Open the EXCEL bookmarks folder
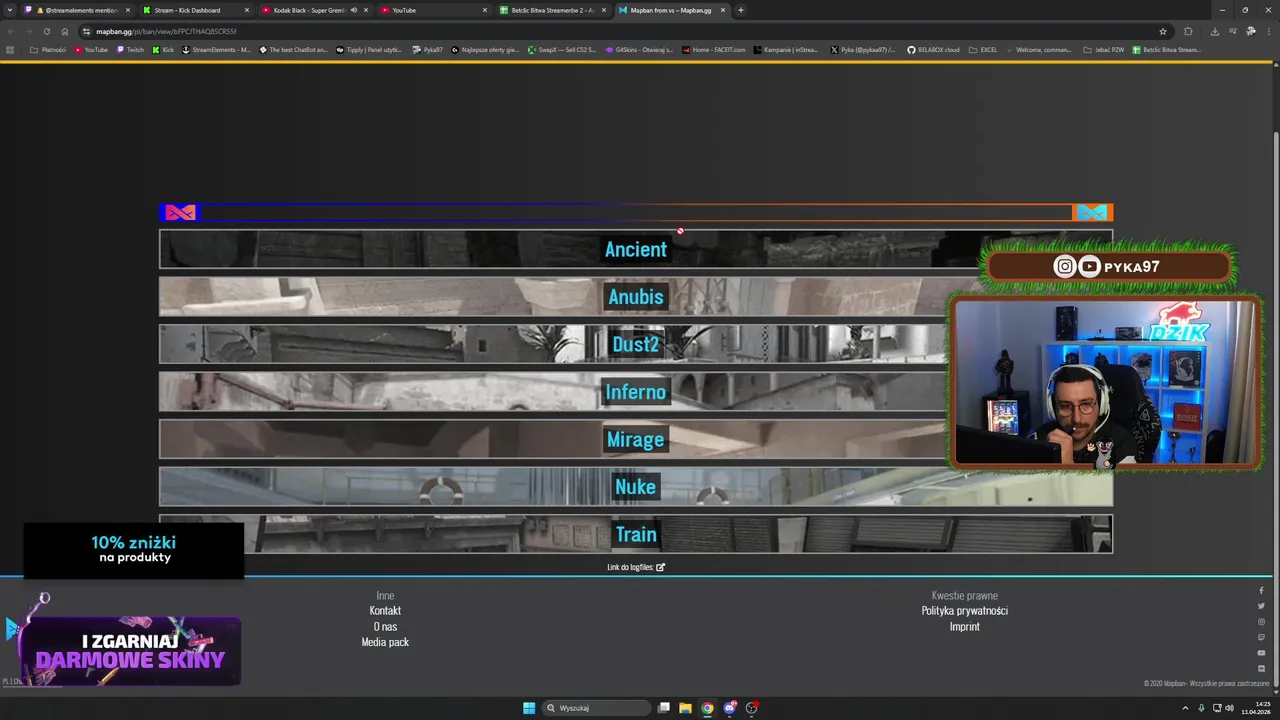Image resolution: width=1280 pixels, height=720 pixels. tap(983, 49)
